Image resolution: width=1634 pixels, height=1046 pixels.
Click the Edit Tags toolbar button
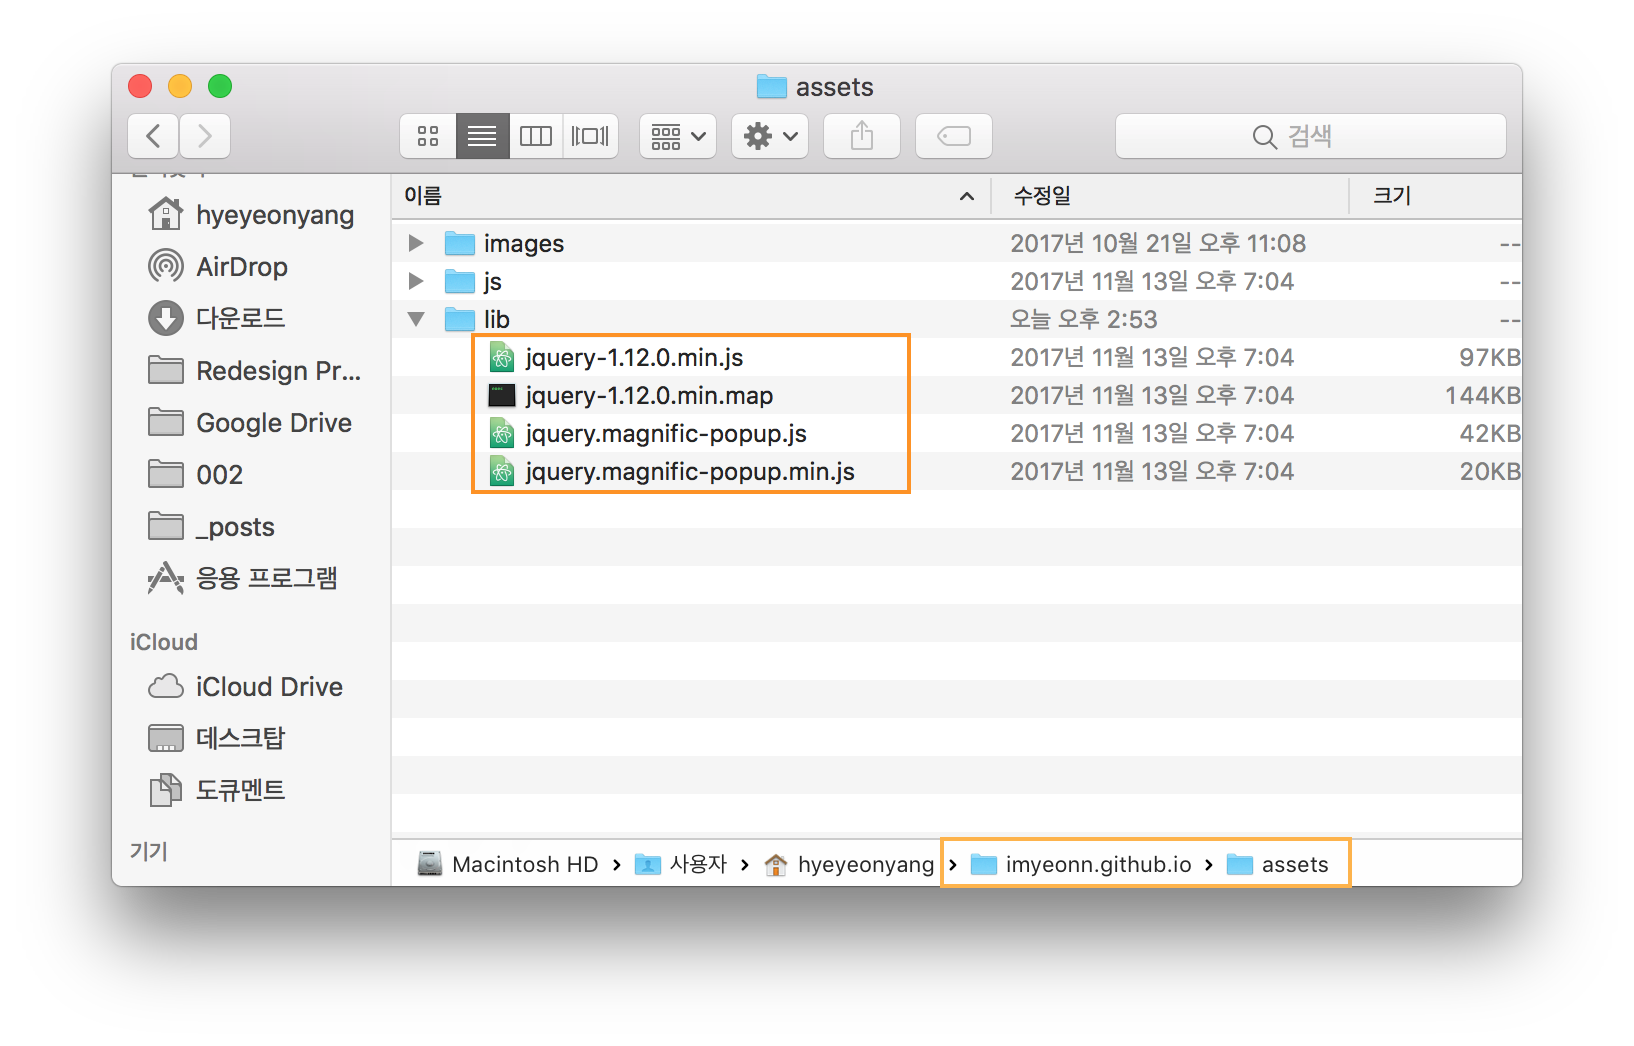pyautogui.click(x=954, y=136)
